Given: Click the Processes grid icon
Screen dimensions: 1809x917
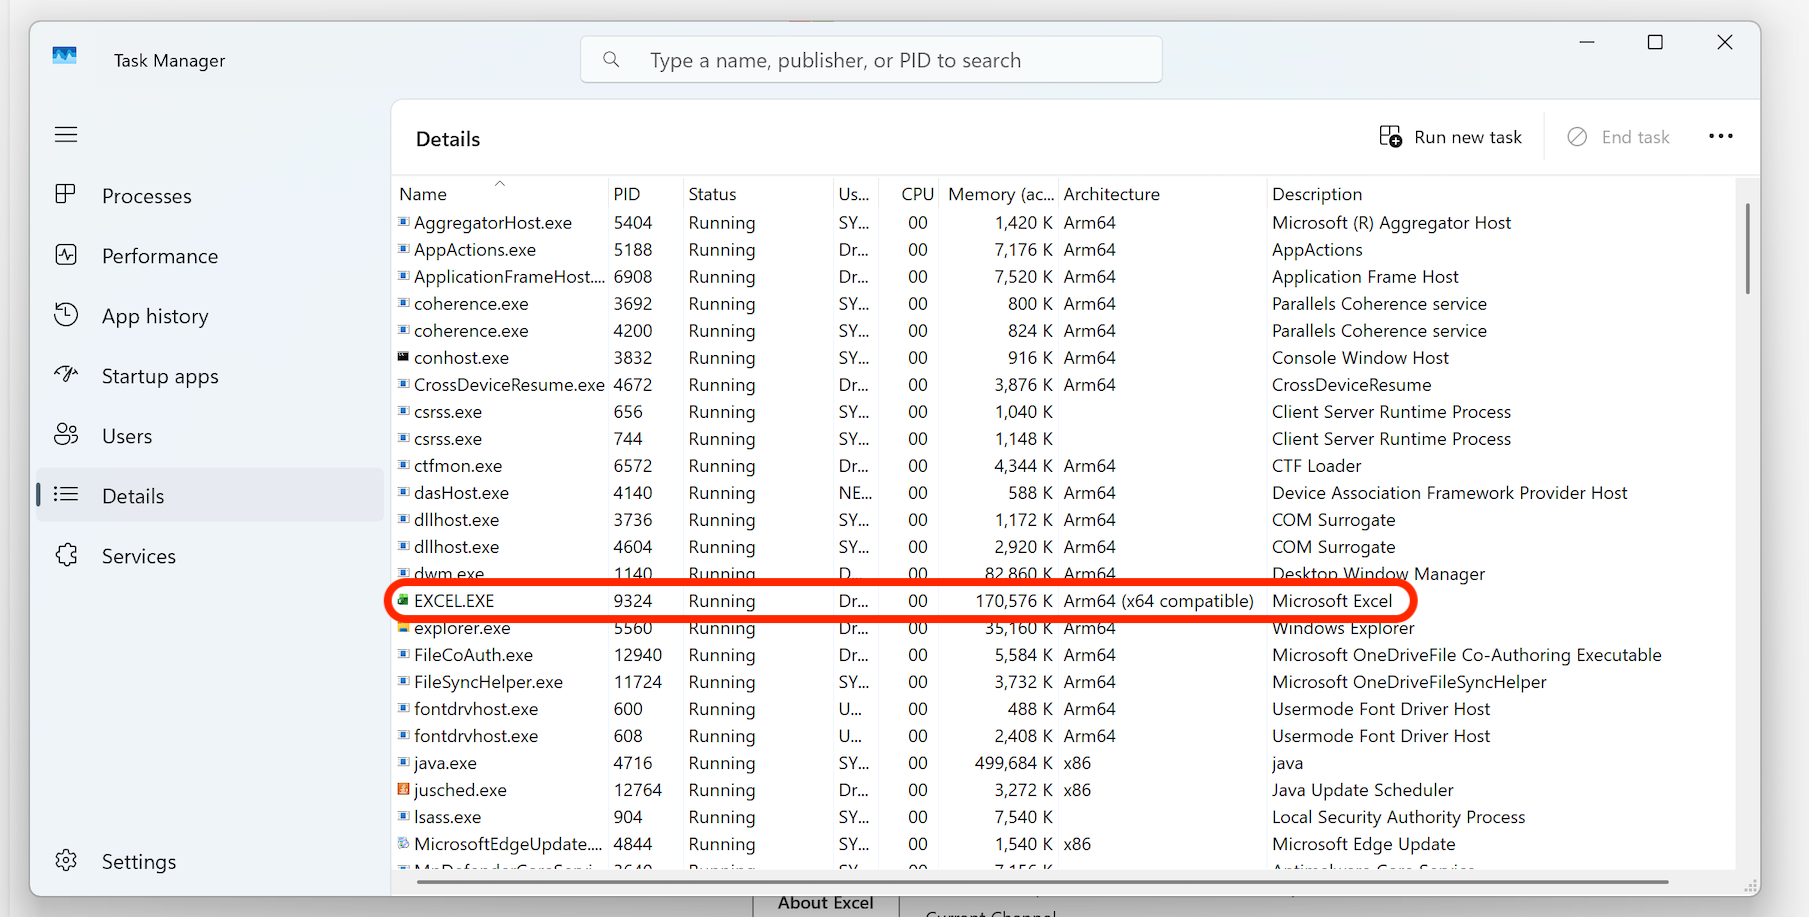Looking at the screenshot, I should click(x=66, y=195).
